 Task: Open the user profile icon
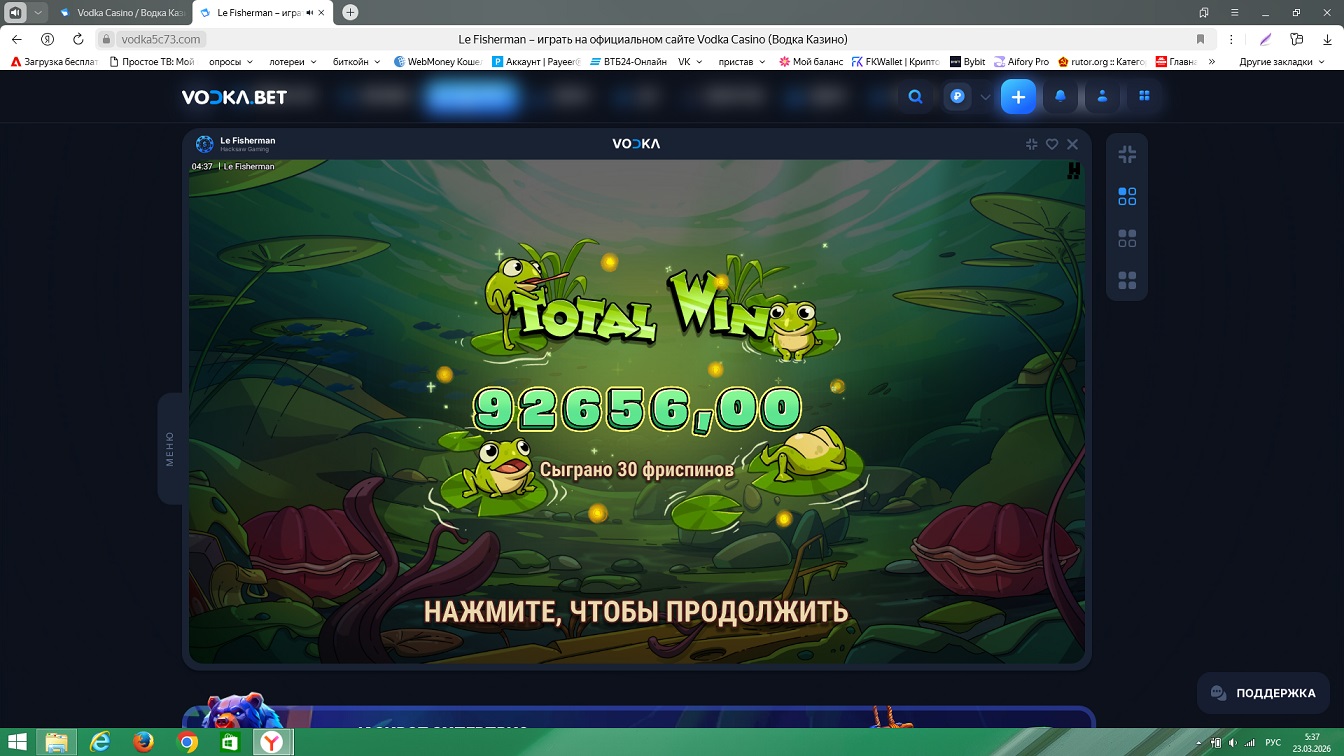1102,97
